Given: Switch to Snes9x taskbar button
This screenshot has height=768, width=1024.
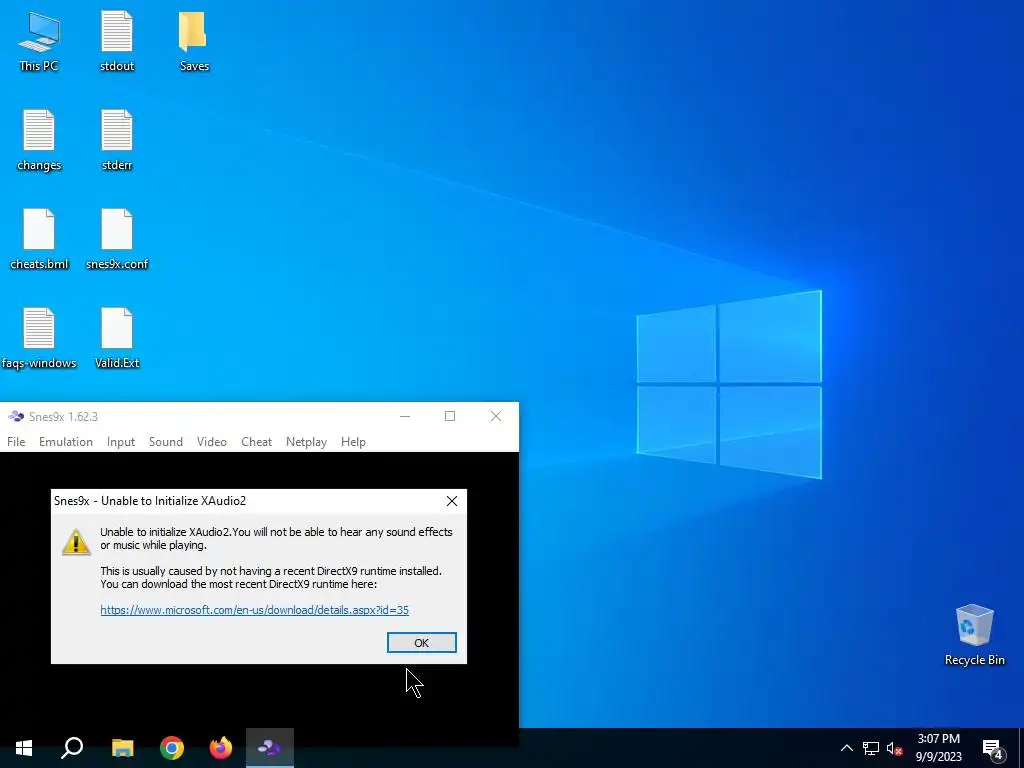Looking at the screenshot, I should pos(270,748).
